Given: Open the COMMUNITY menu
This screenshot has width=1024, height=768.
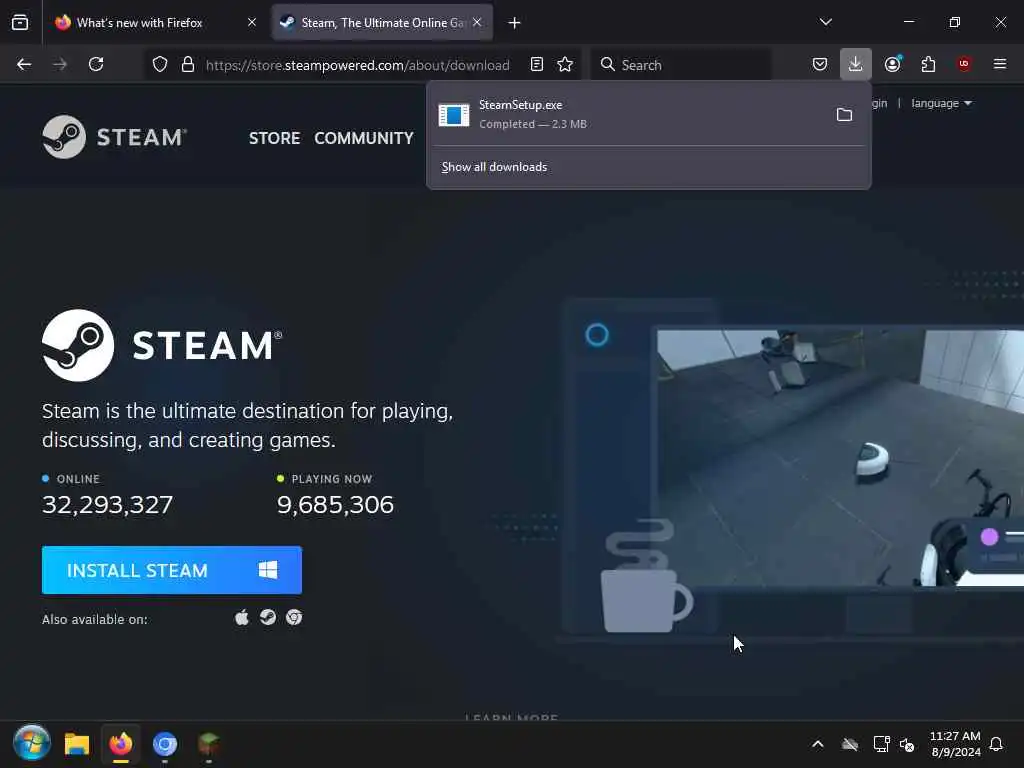Looking at the screenshot, I should (x=364, y=138).
